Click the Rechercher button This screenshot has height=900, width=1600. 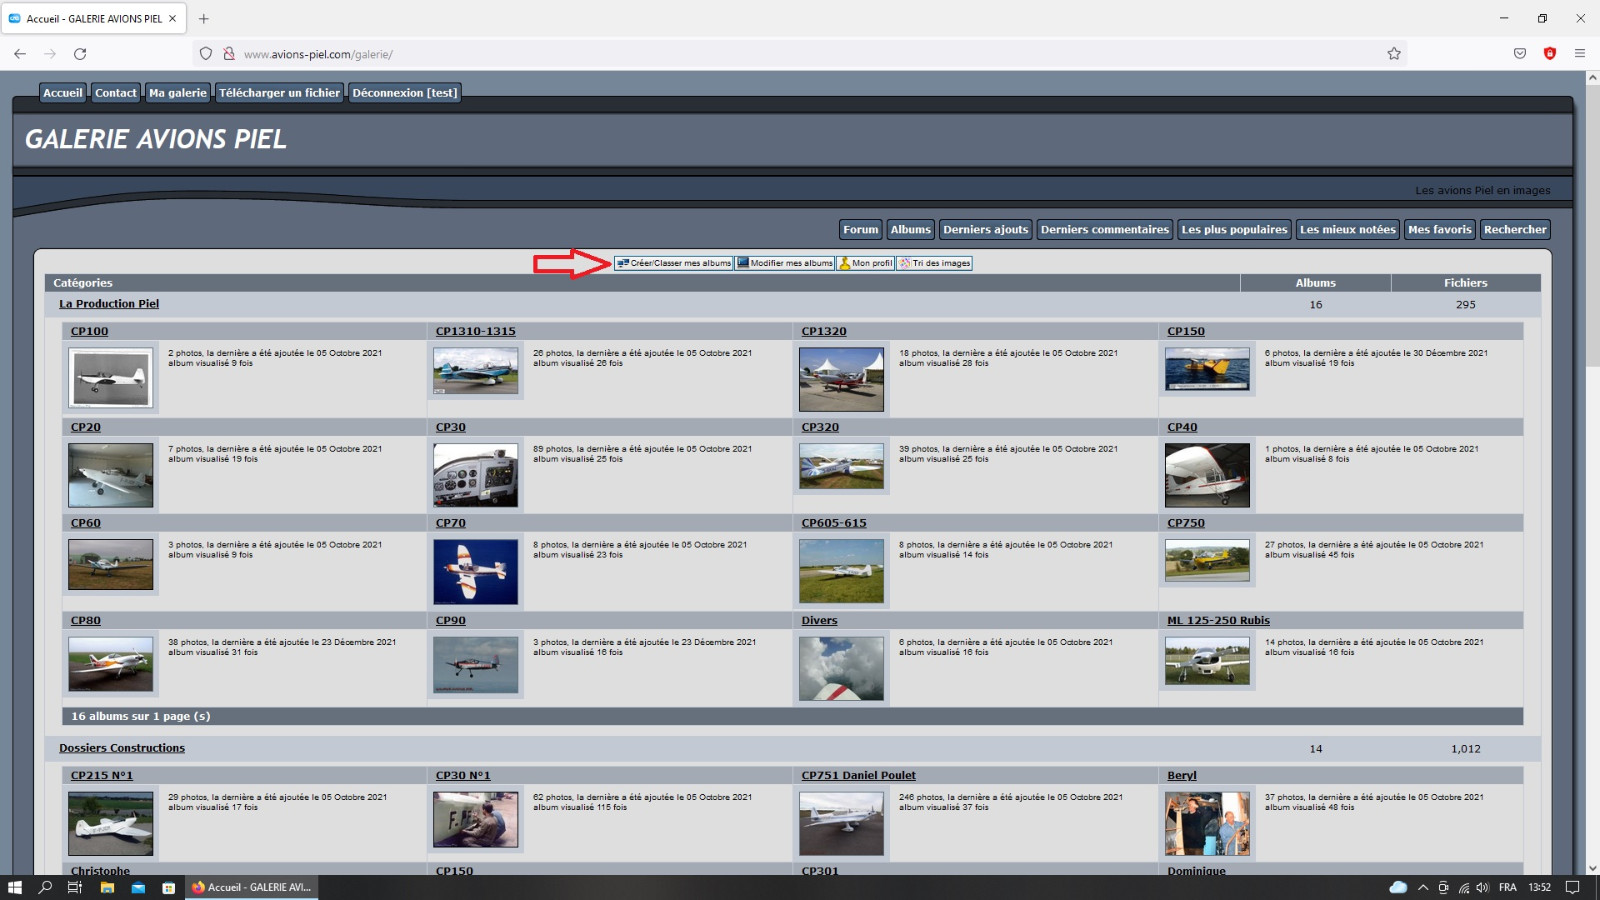[x=1515, y=230]
